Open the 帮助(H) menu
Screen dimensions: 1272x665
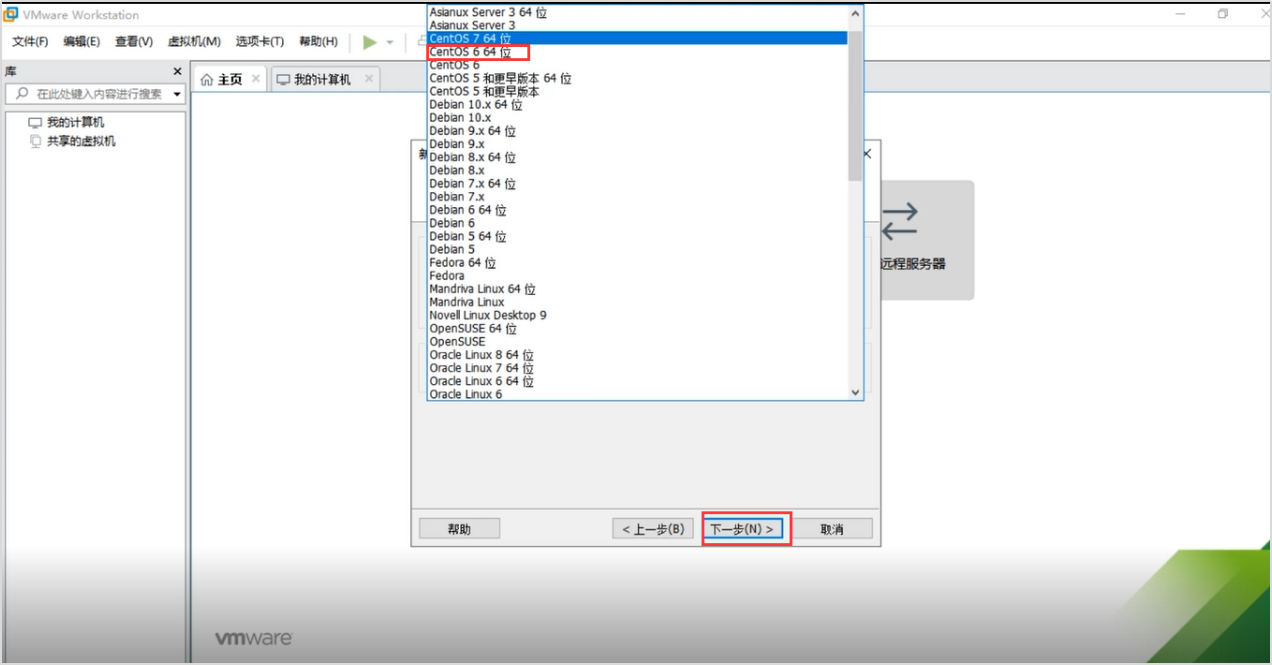coord(318,42)
